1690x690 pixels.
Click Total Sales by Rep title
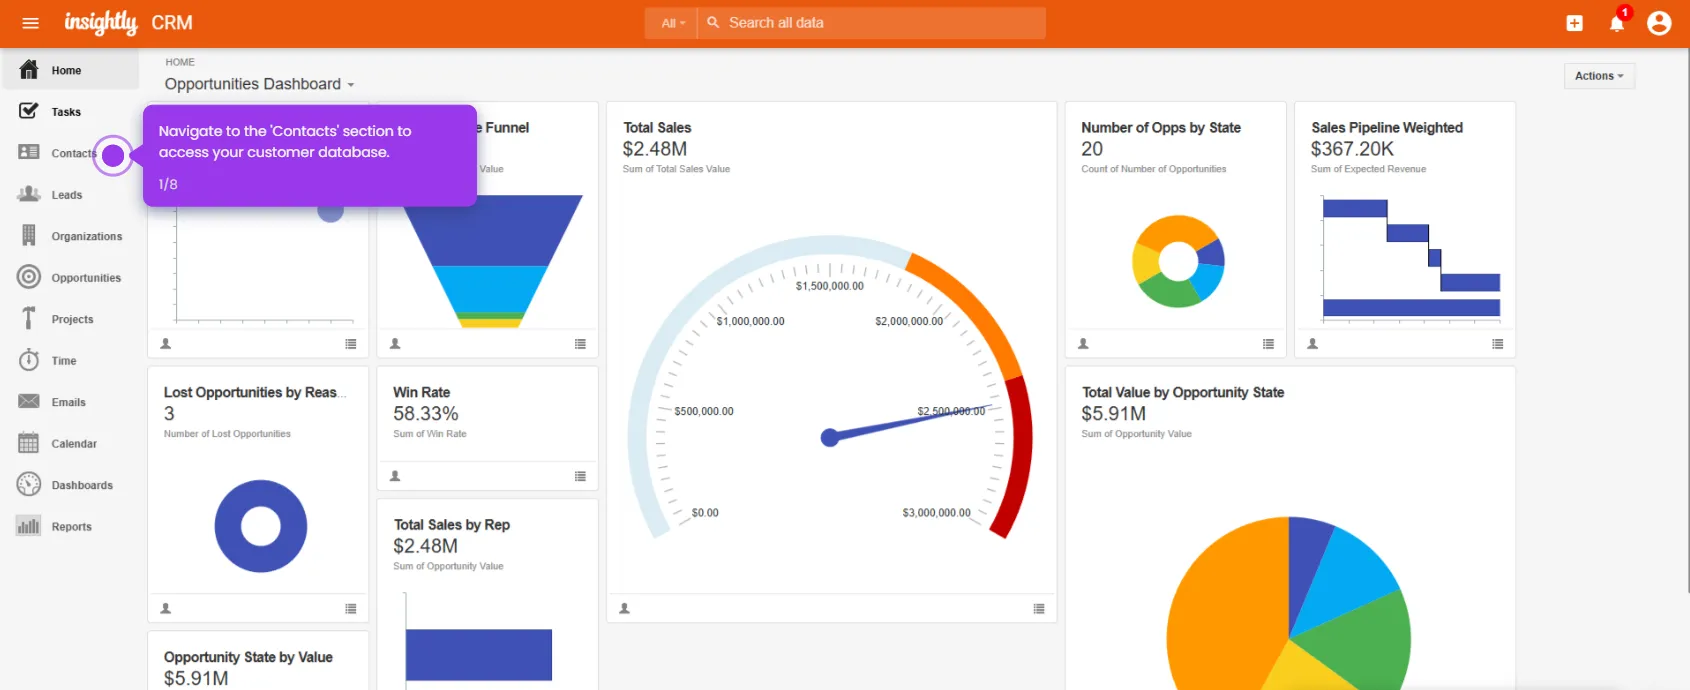point(452,525)
